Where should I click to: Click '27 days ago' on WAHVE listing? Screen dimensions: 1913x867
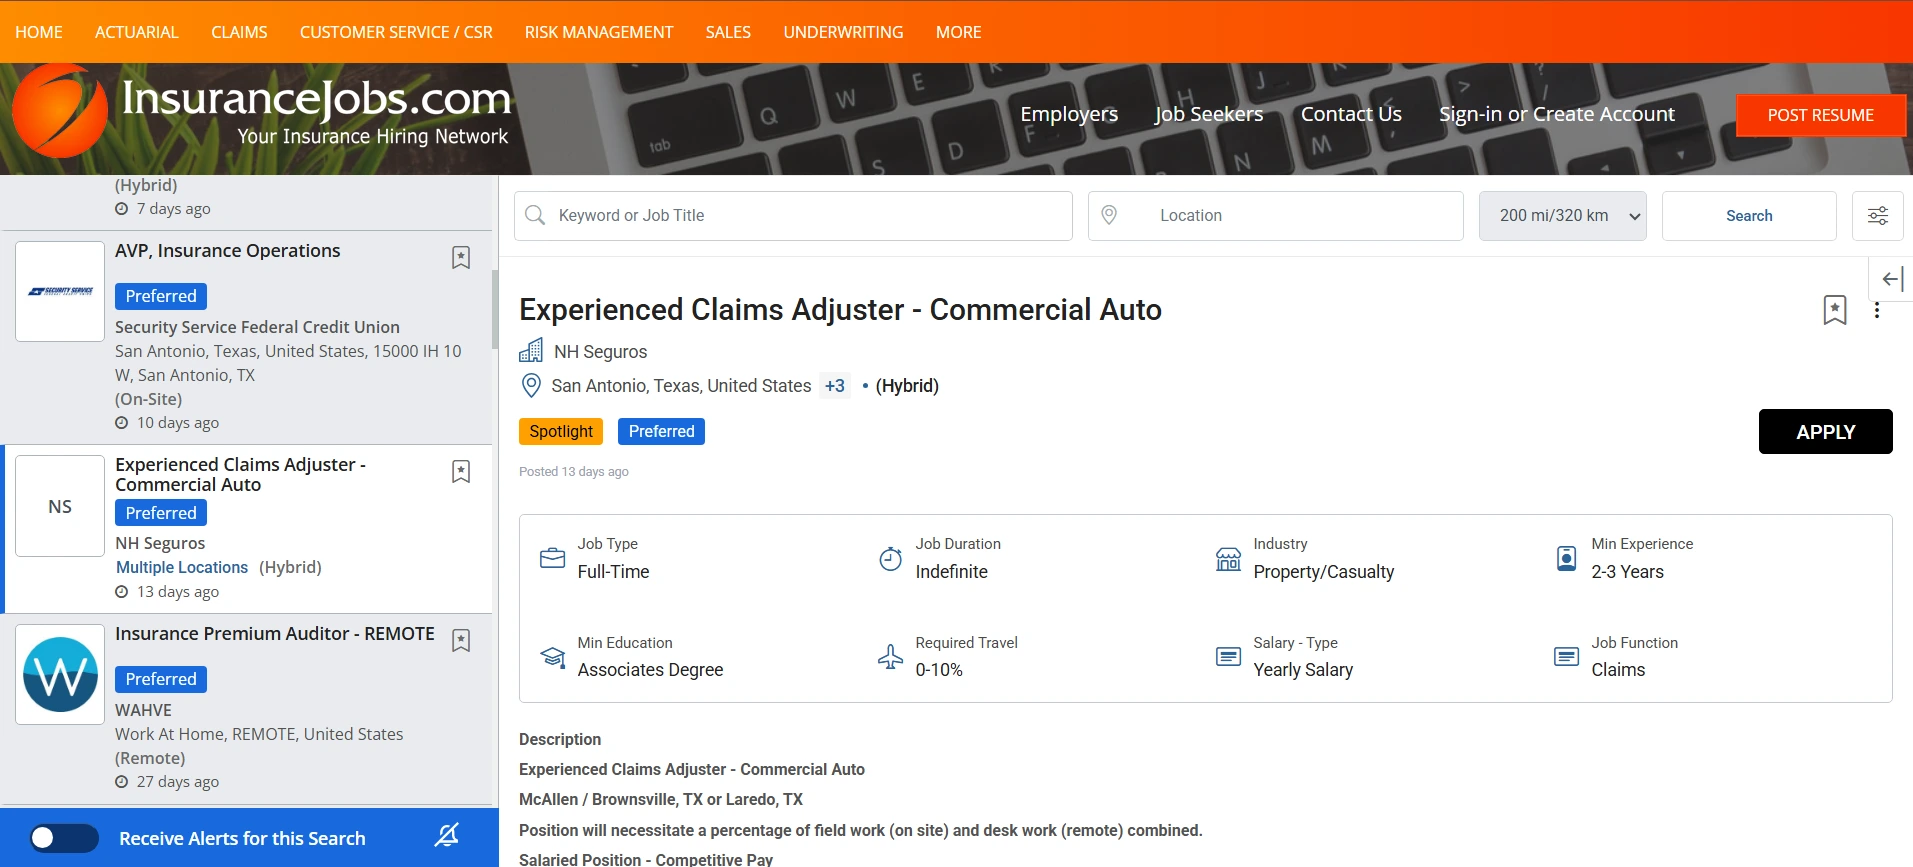[178, 782]
